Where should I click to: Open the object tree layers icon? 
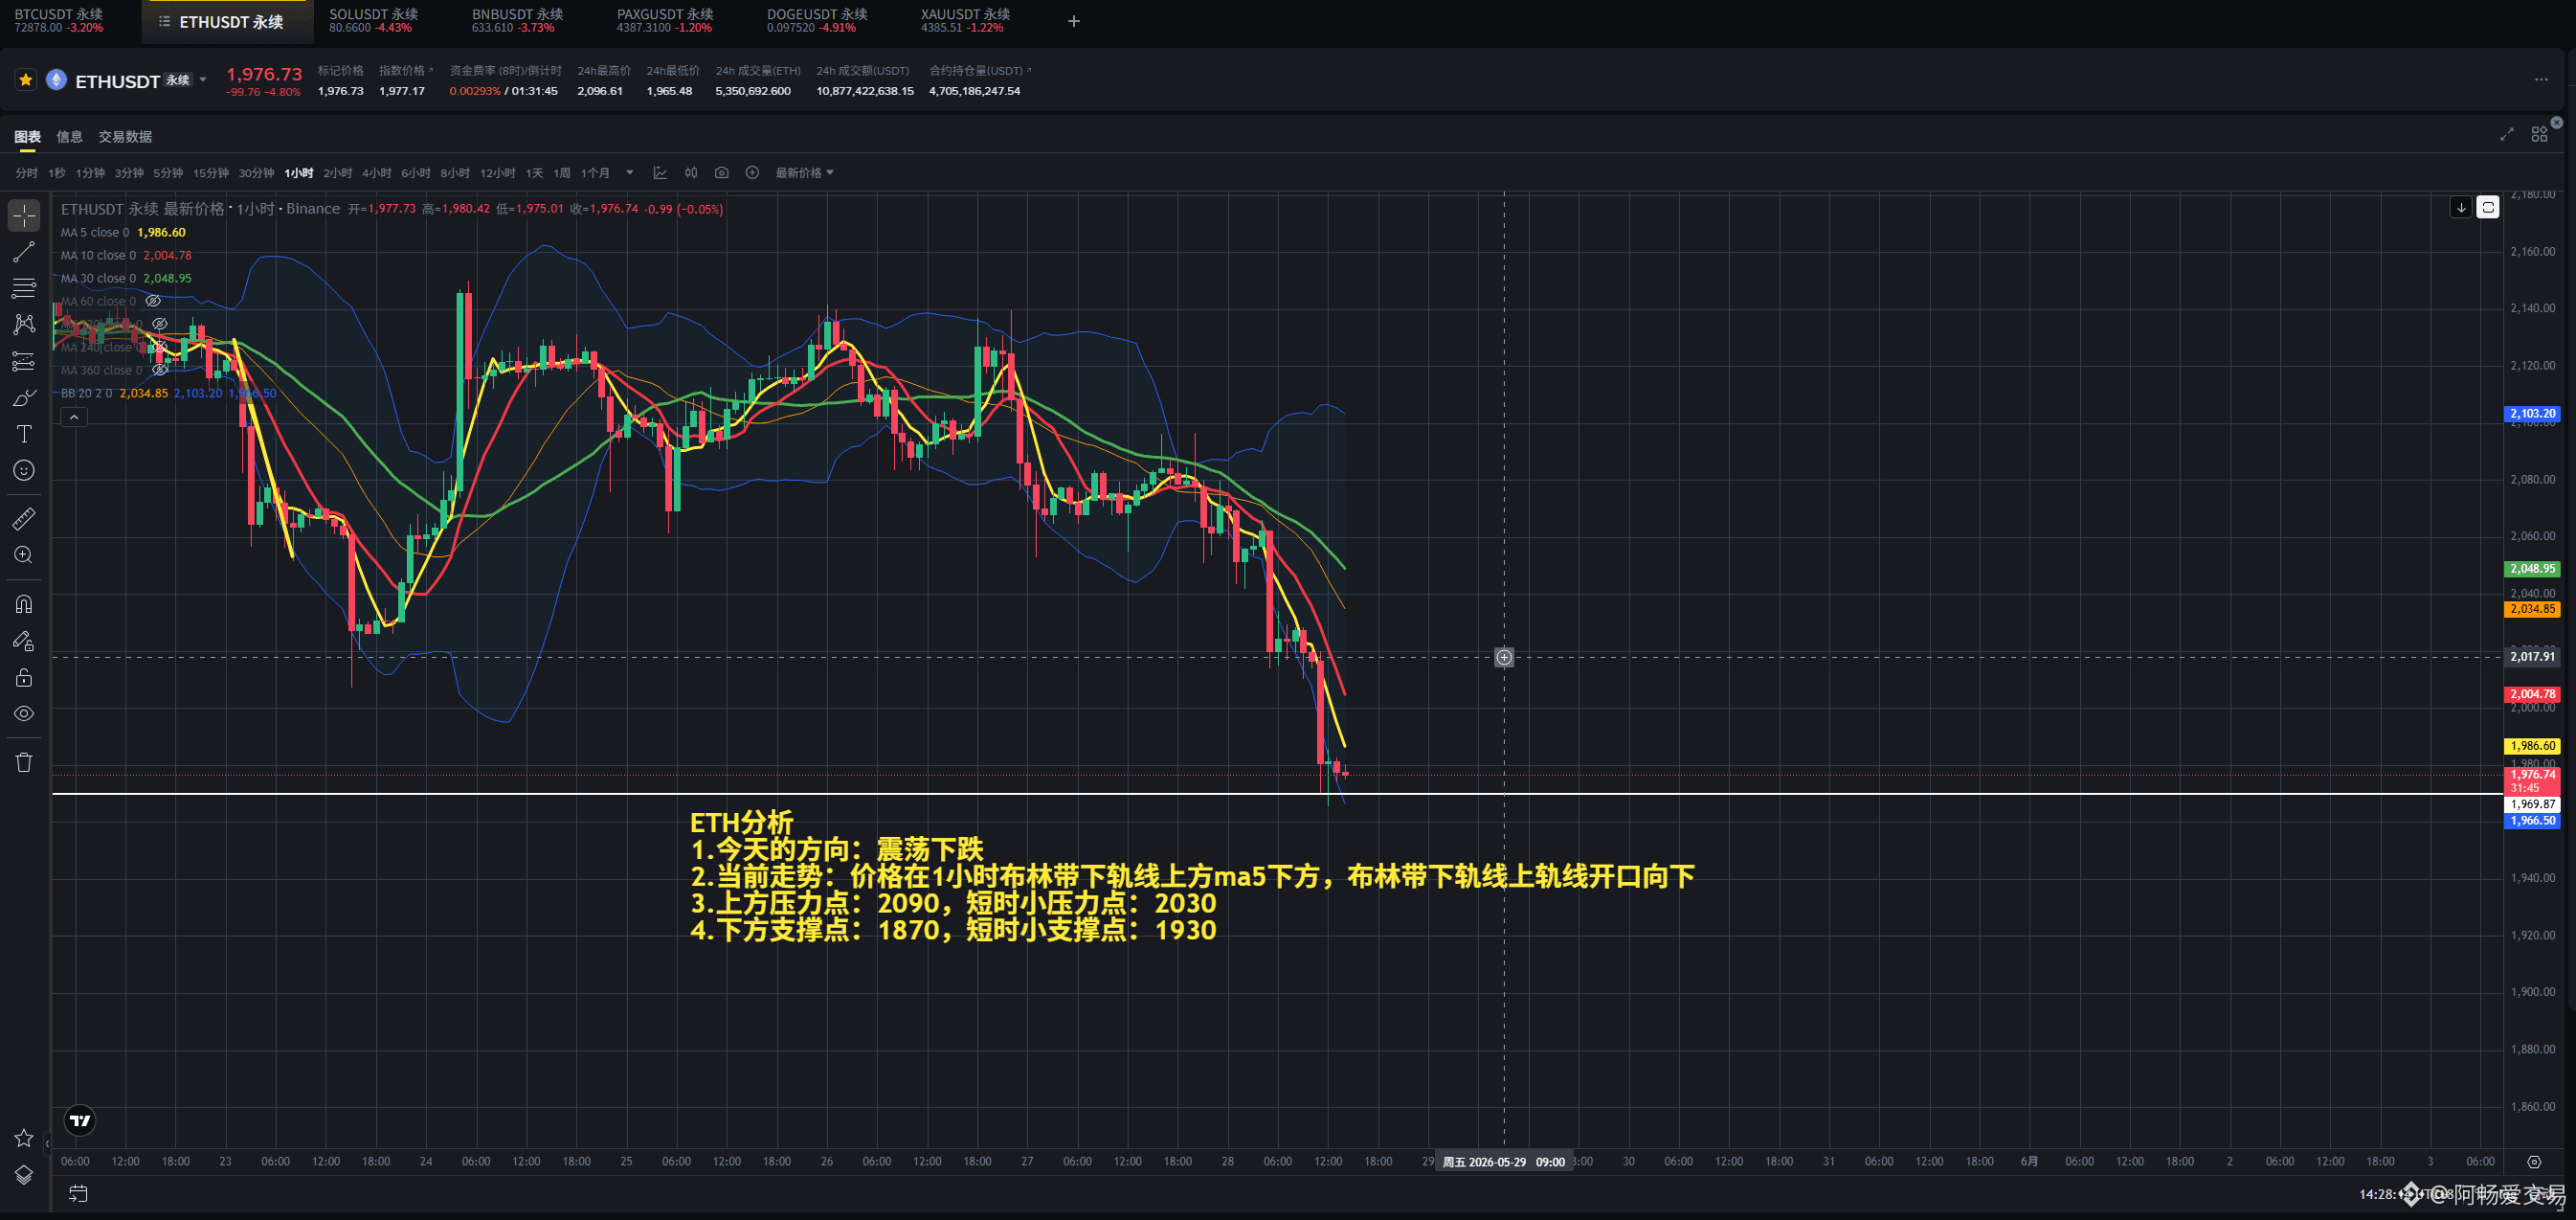(24, 1175)
